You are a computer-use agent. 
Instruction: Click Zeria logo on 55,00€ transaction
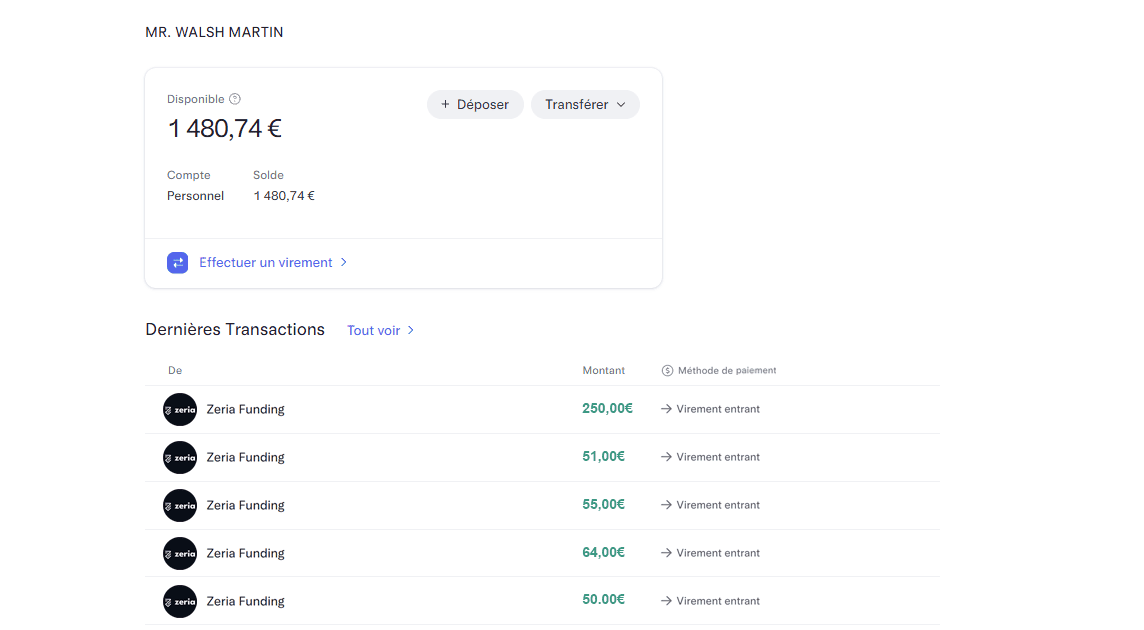[x=180, y=506]
